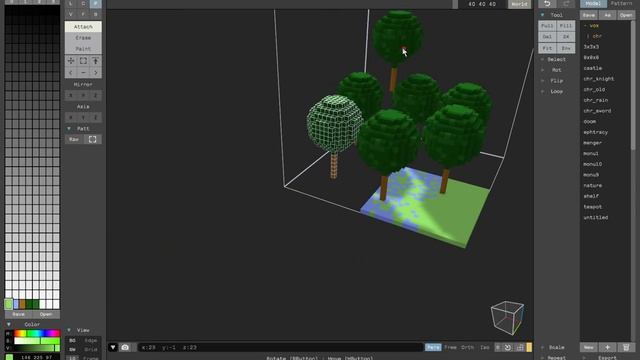
Task: Switch to the Model tab
Action: (x=593, y=4)
